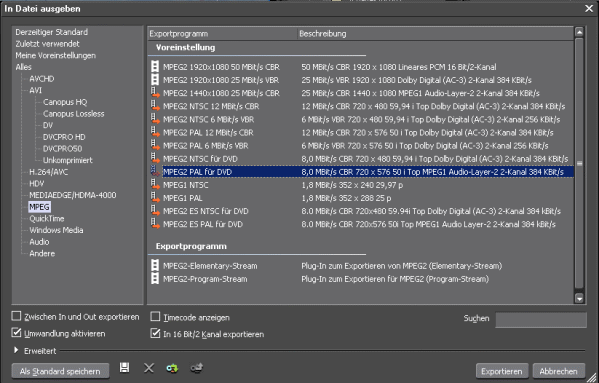This screenshot has width=599, height=383.
Task: Select Canopus Lossless under AVI
Action: (73, 114)
